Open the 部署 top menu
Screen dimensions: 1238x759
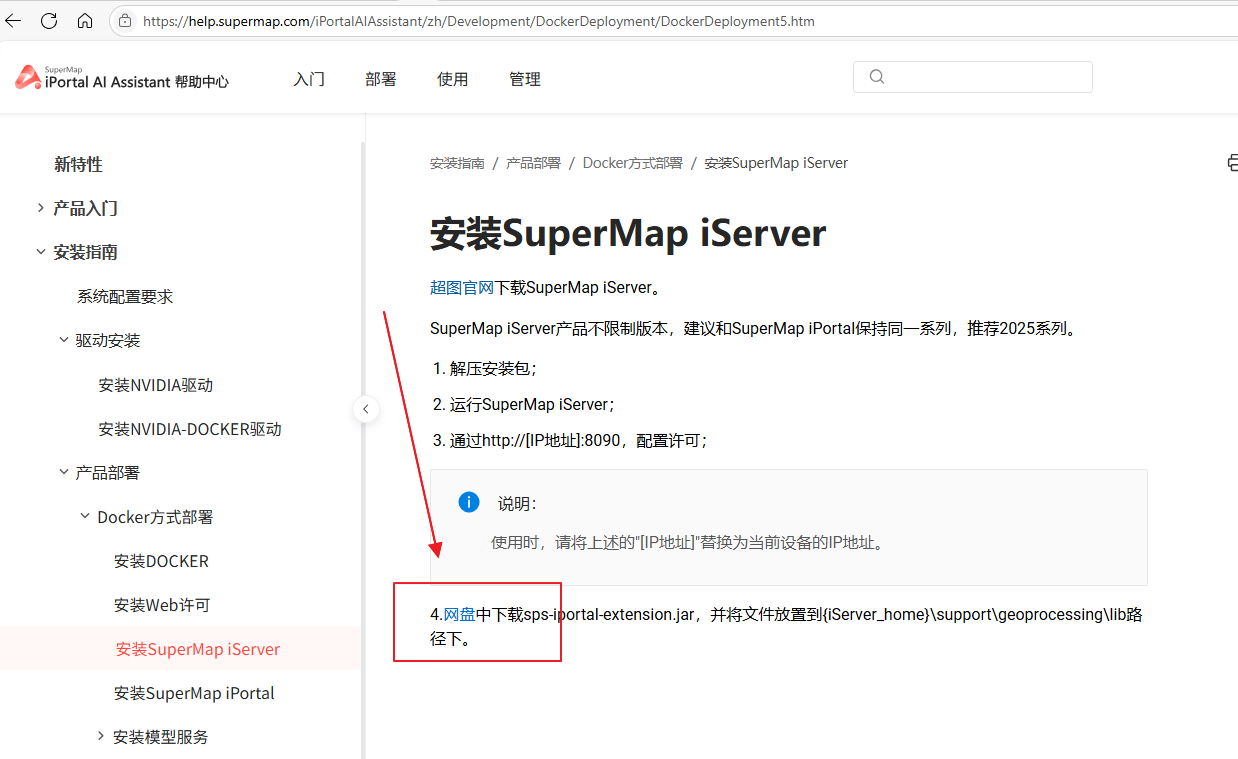(381, 79)
